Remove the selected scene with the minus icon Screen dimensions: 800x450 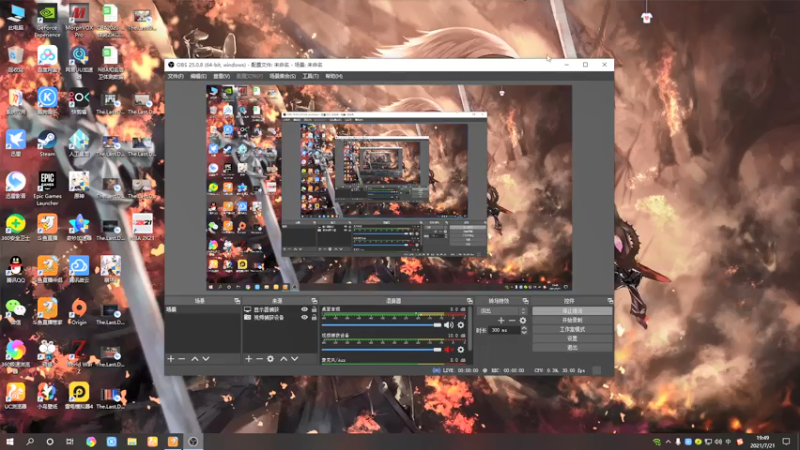[182, 359]
